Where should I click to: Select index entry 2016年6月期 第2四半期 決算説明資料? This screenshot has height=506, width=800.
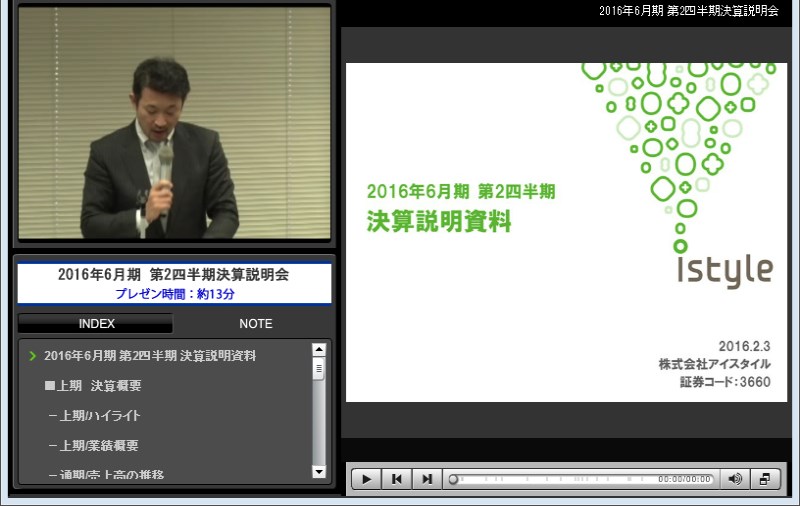tap(150, 356)
